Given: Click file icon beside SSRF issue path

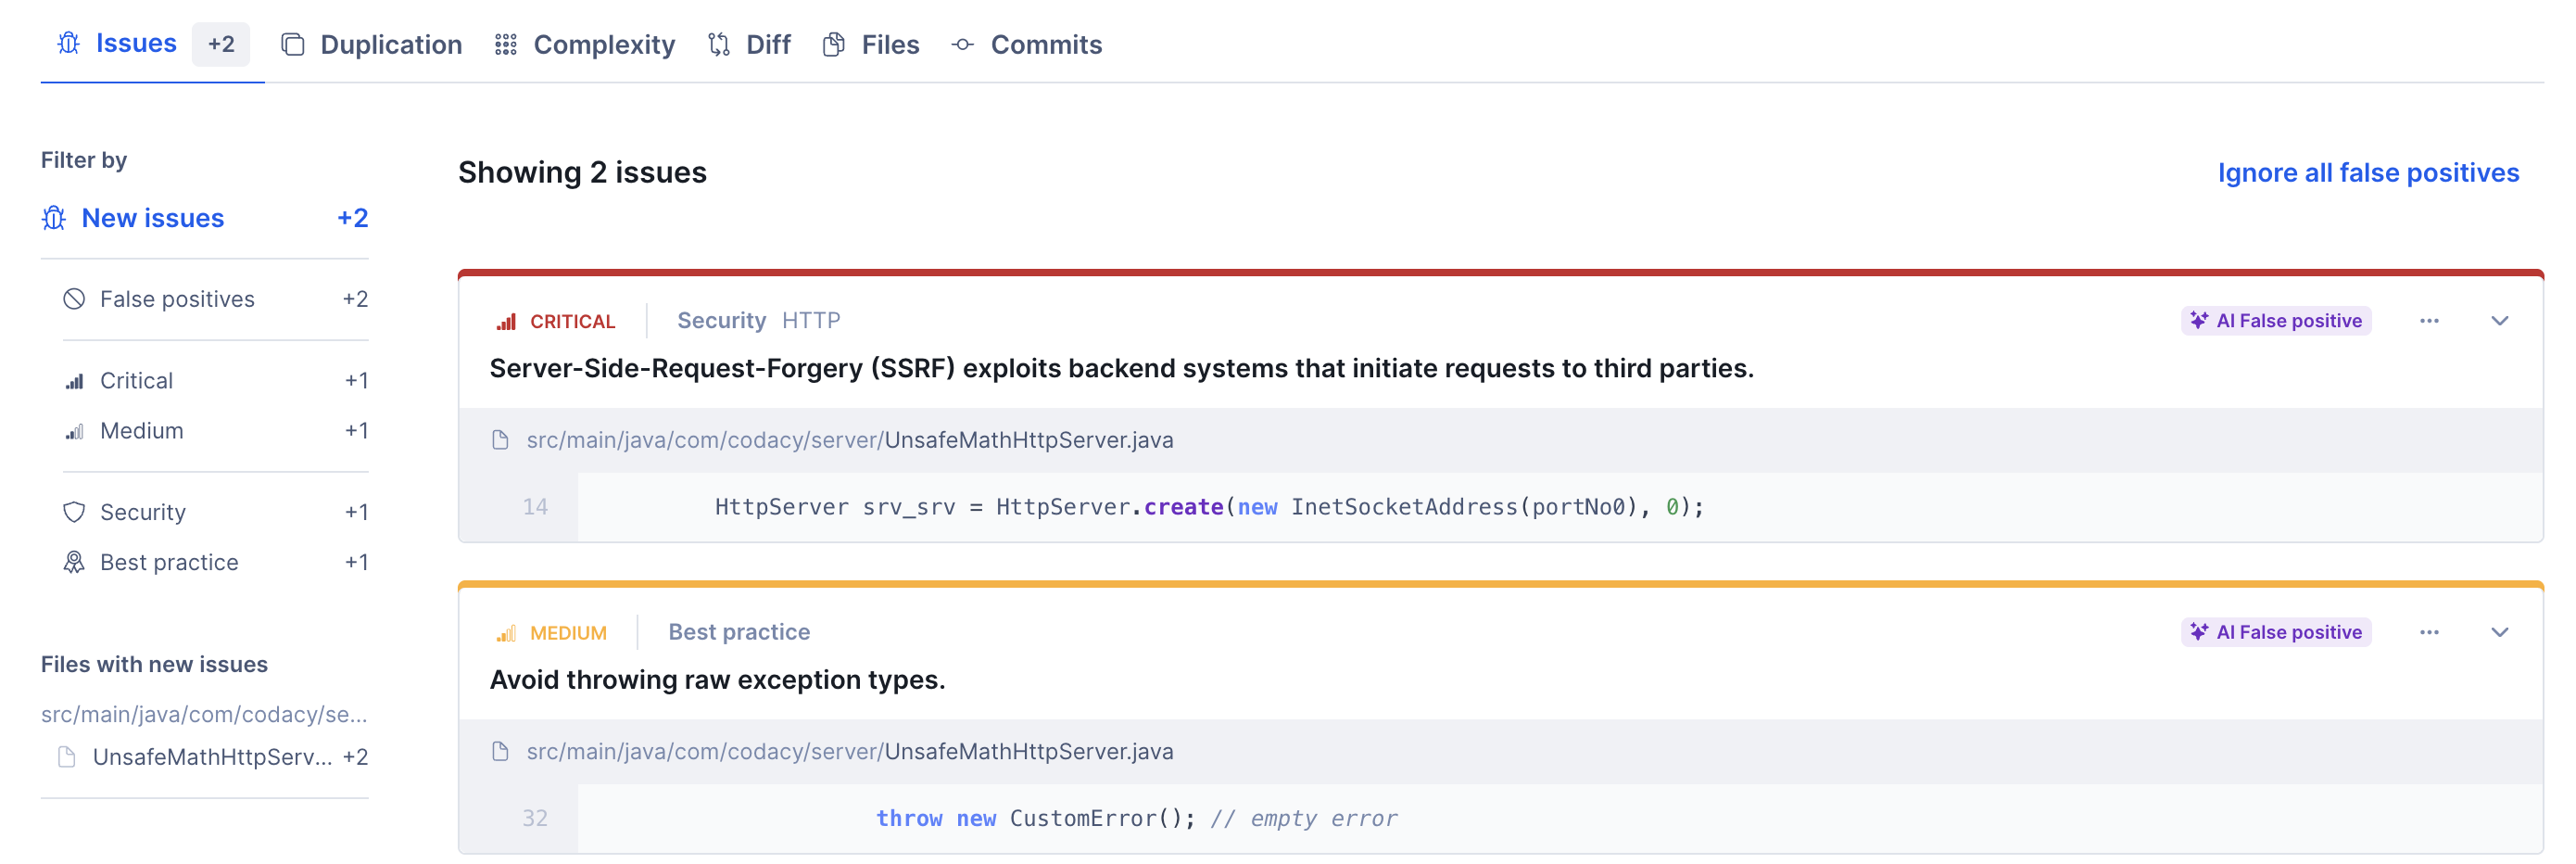Looking at the screenshot, I should (x=500, y=440).
